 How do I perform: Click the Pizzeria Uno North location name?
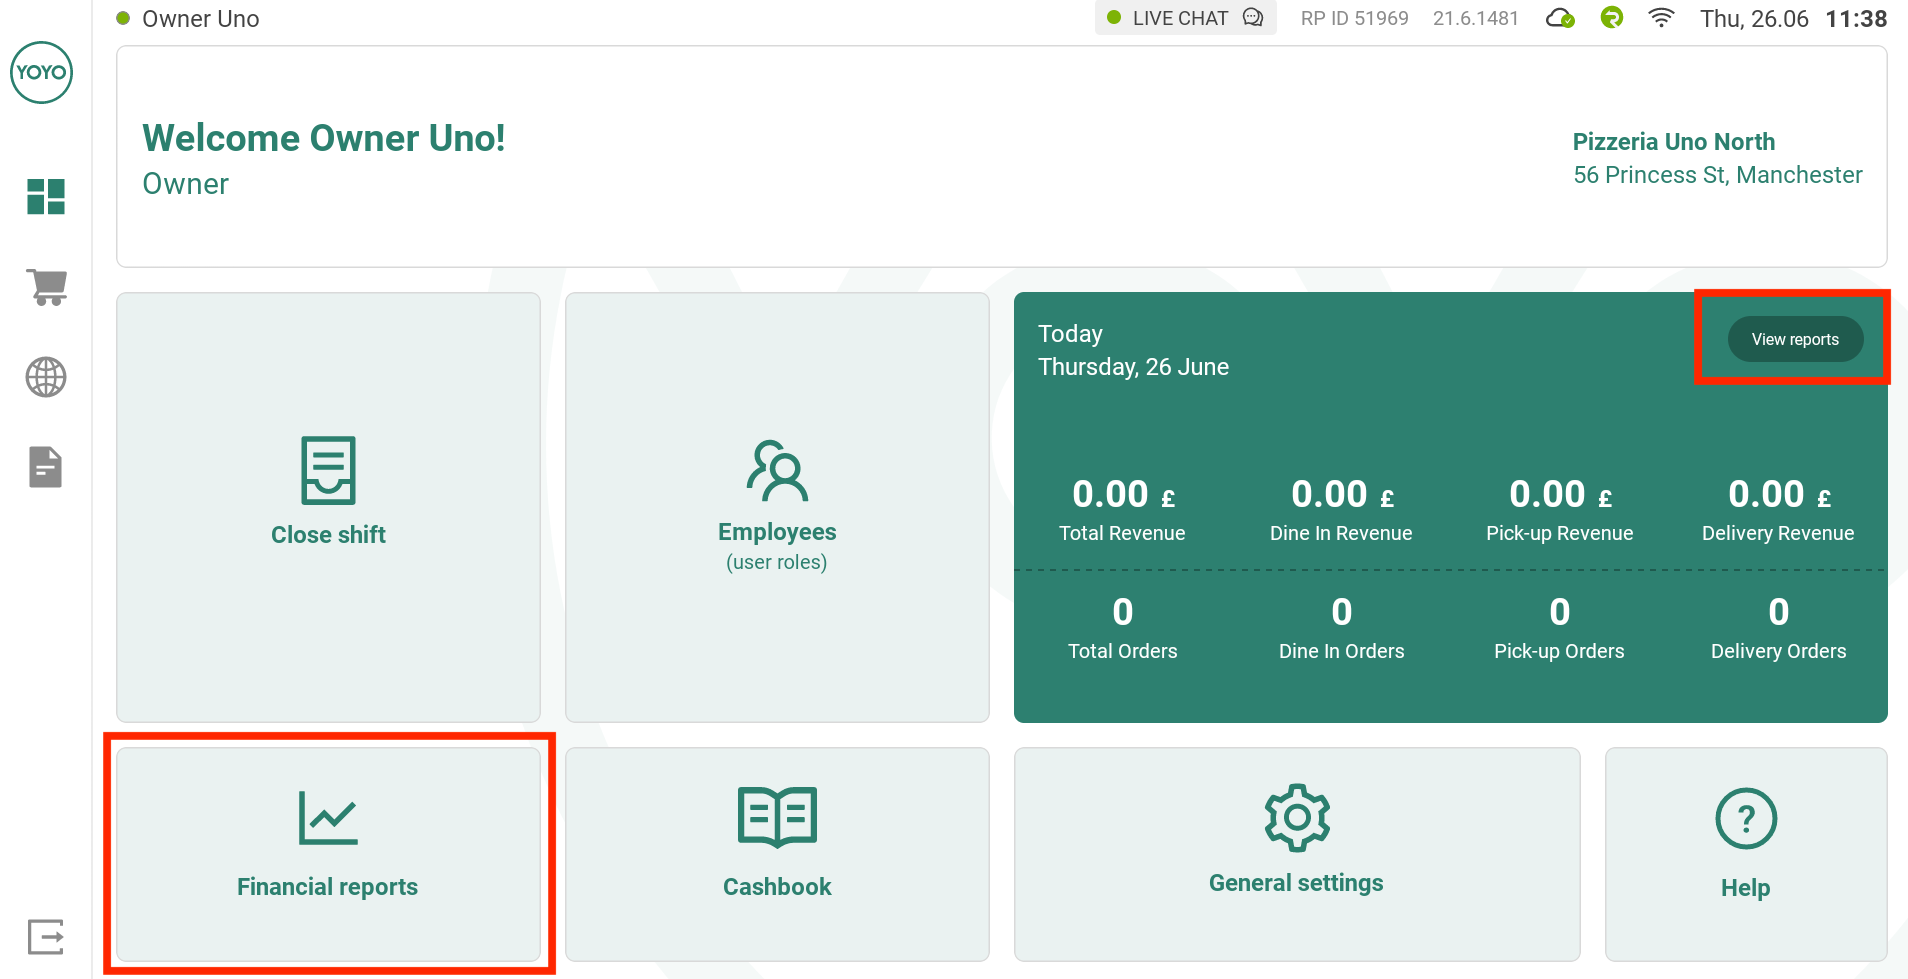tap(1674, 141)
